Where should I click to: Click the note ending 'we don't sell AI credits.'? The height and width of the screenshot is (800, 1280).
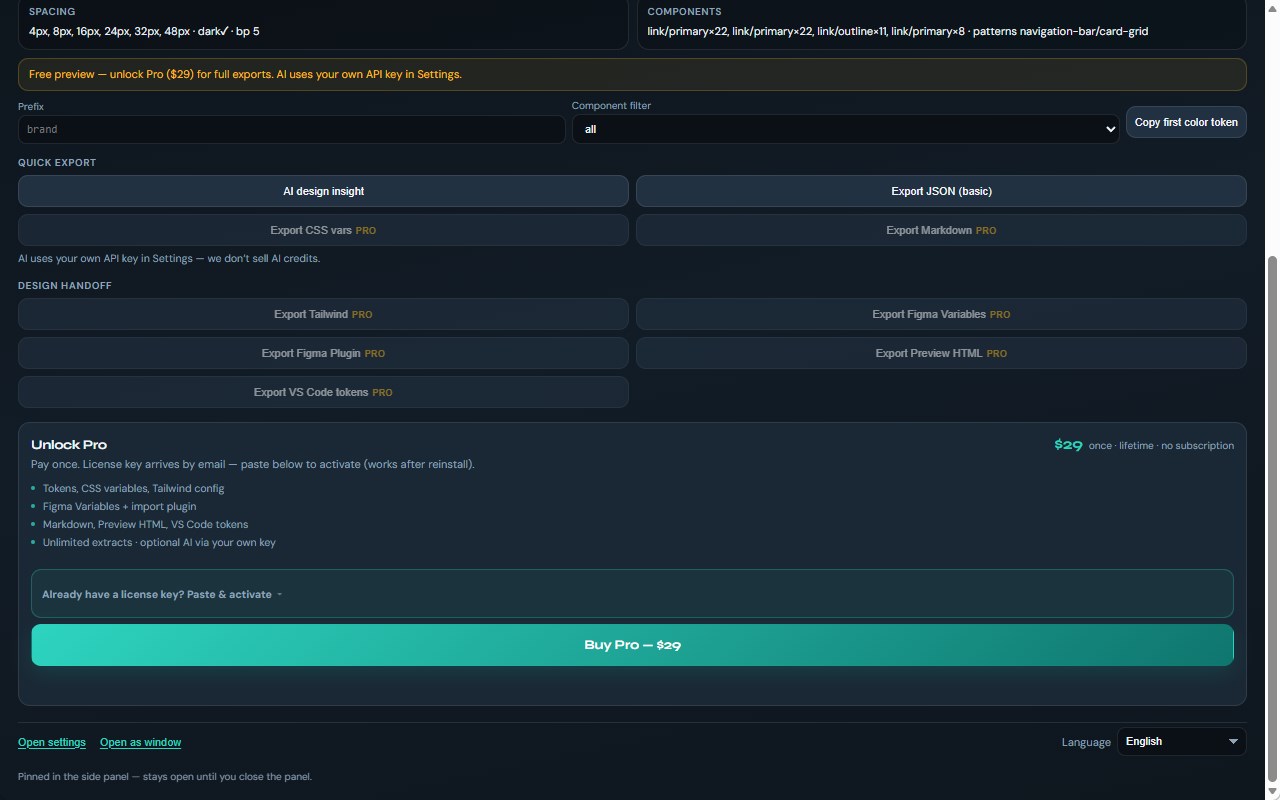coord(169,258)
